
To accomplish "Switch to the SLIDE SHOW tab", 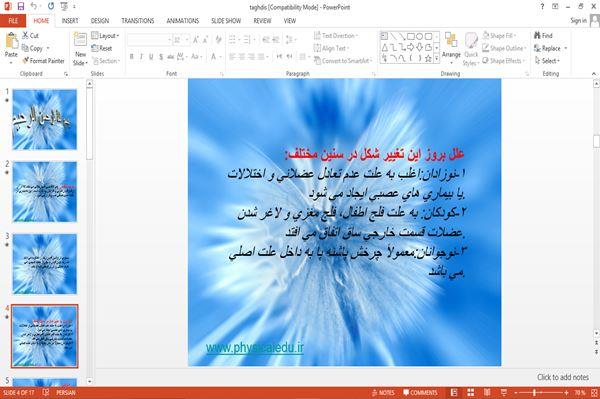I will (x=226, y=21).
